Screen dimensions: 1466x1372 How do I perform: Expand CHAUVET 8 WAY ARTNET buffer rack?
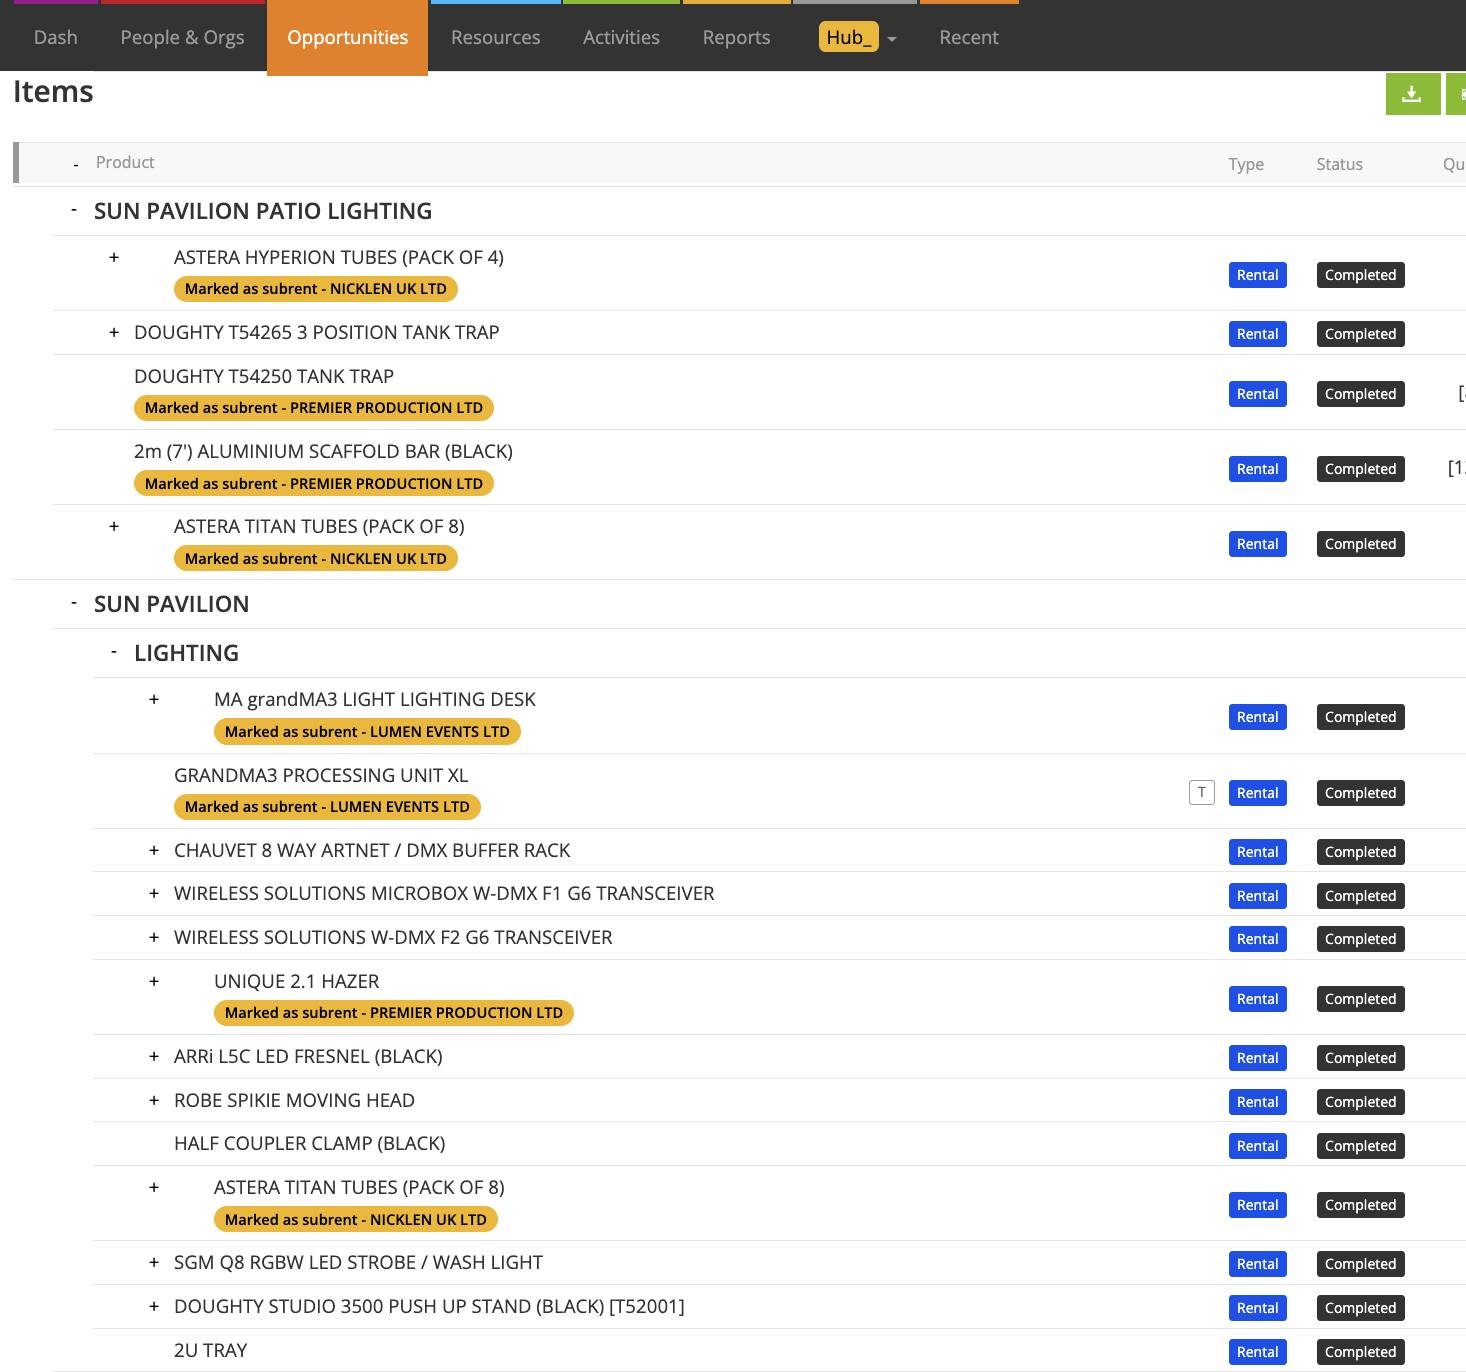(x=154, y=850)
